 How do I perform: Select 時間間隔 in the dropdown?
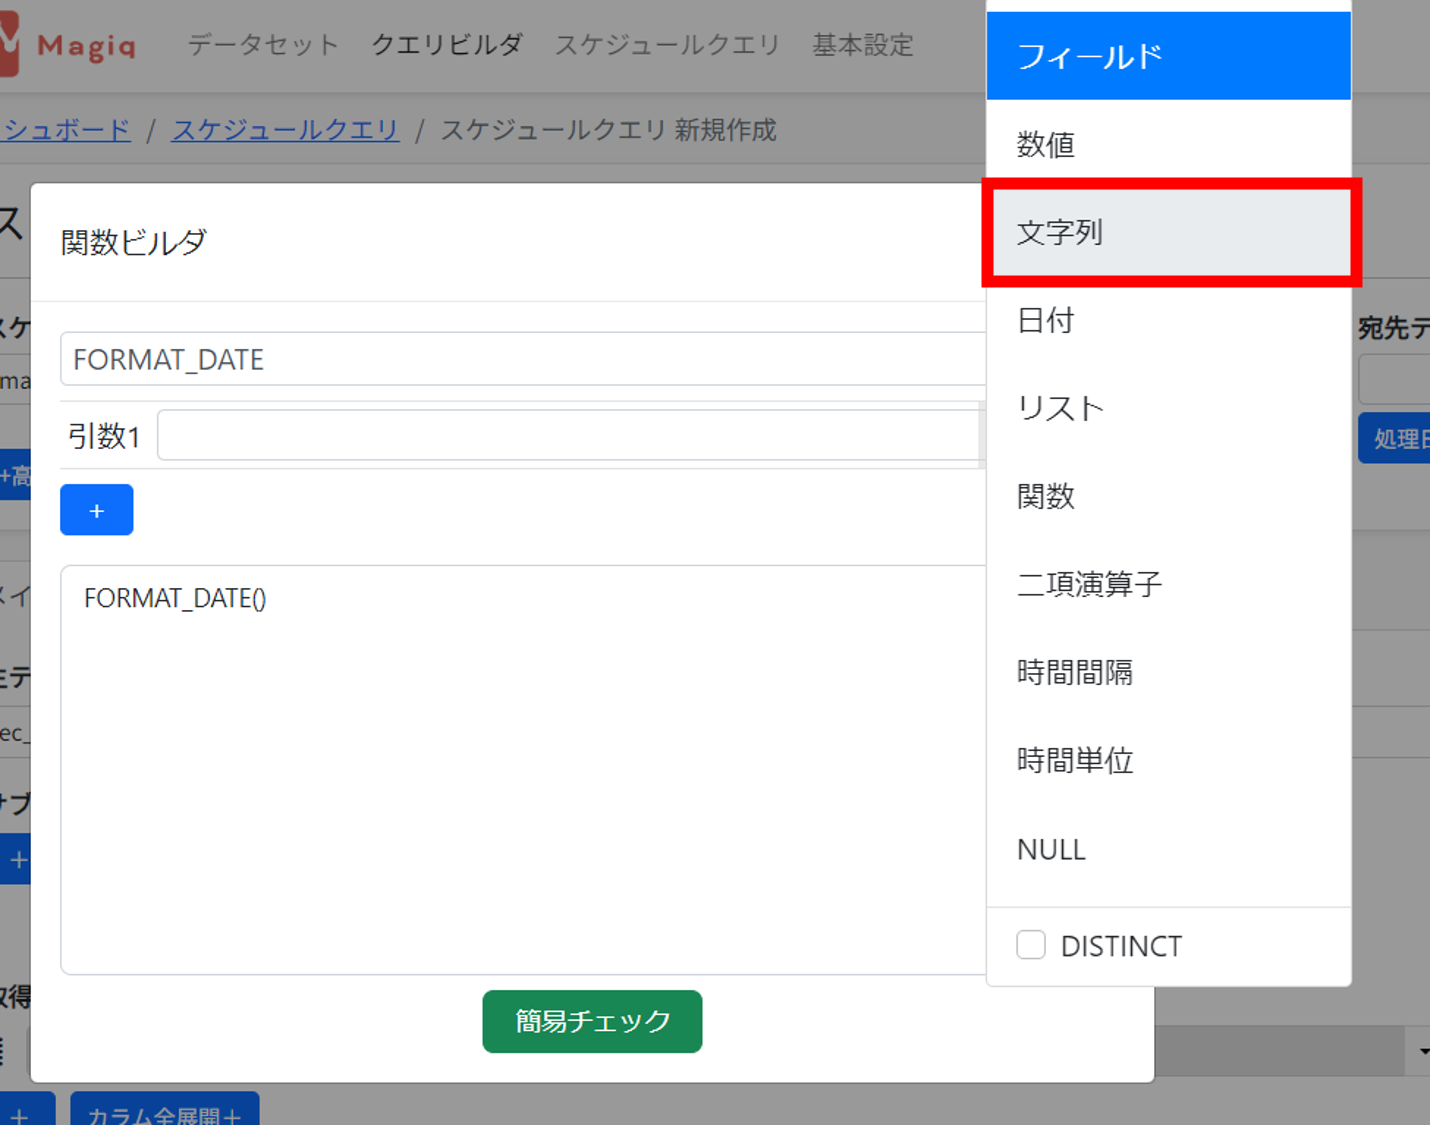tap(1167, 673)
